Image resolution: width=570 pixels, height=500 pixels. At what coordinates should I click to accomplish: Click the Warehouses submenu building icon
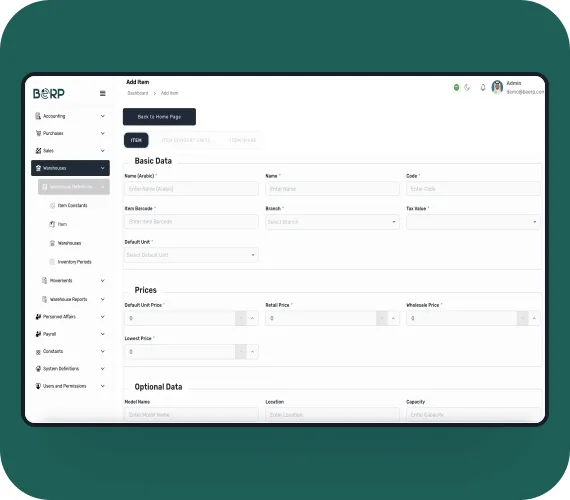click(52, 243)
